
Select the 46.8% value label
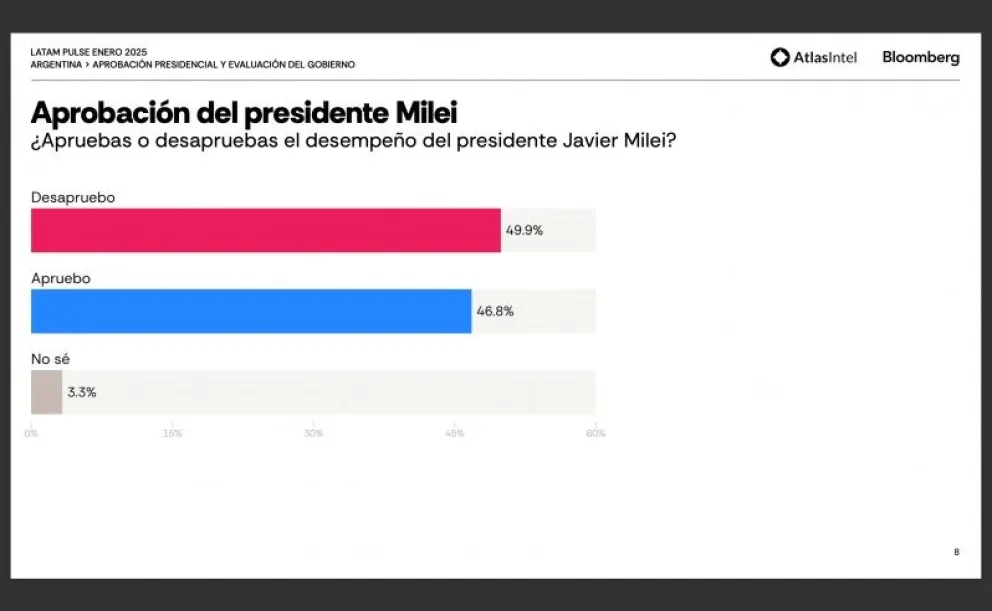point(495,311)
